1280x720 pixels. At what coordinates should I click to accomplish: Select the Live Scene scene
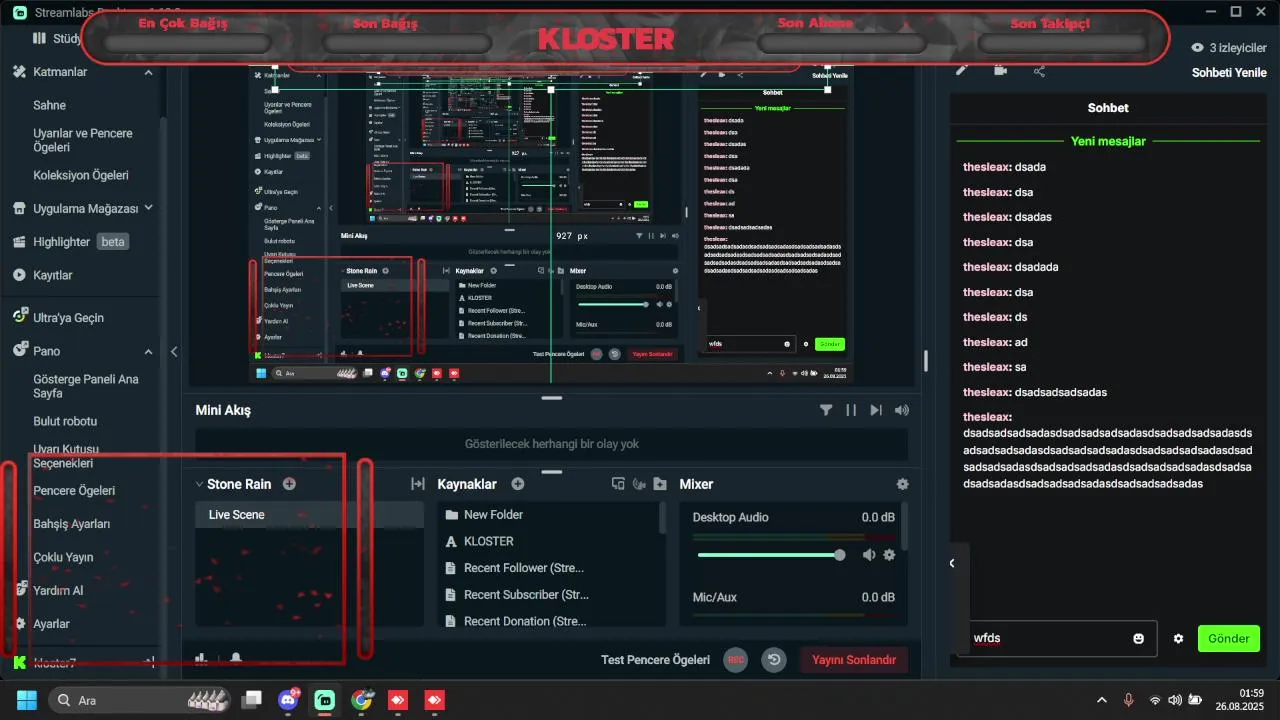coord(310,515)
